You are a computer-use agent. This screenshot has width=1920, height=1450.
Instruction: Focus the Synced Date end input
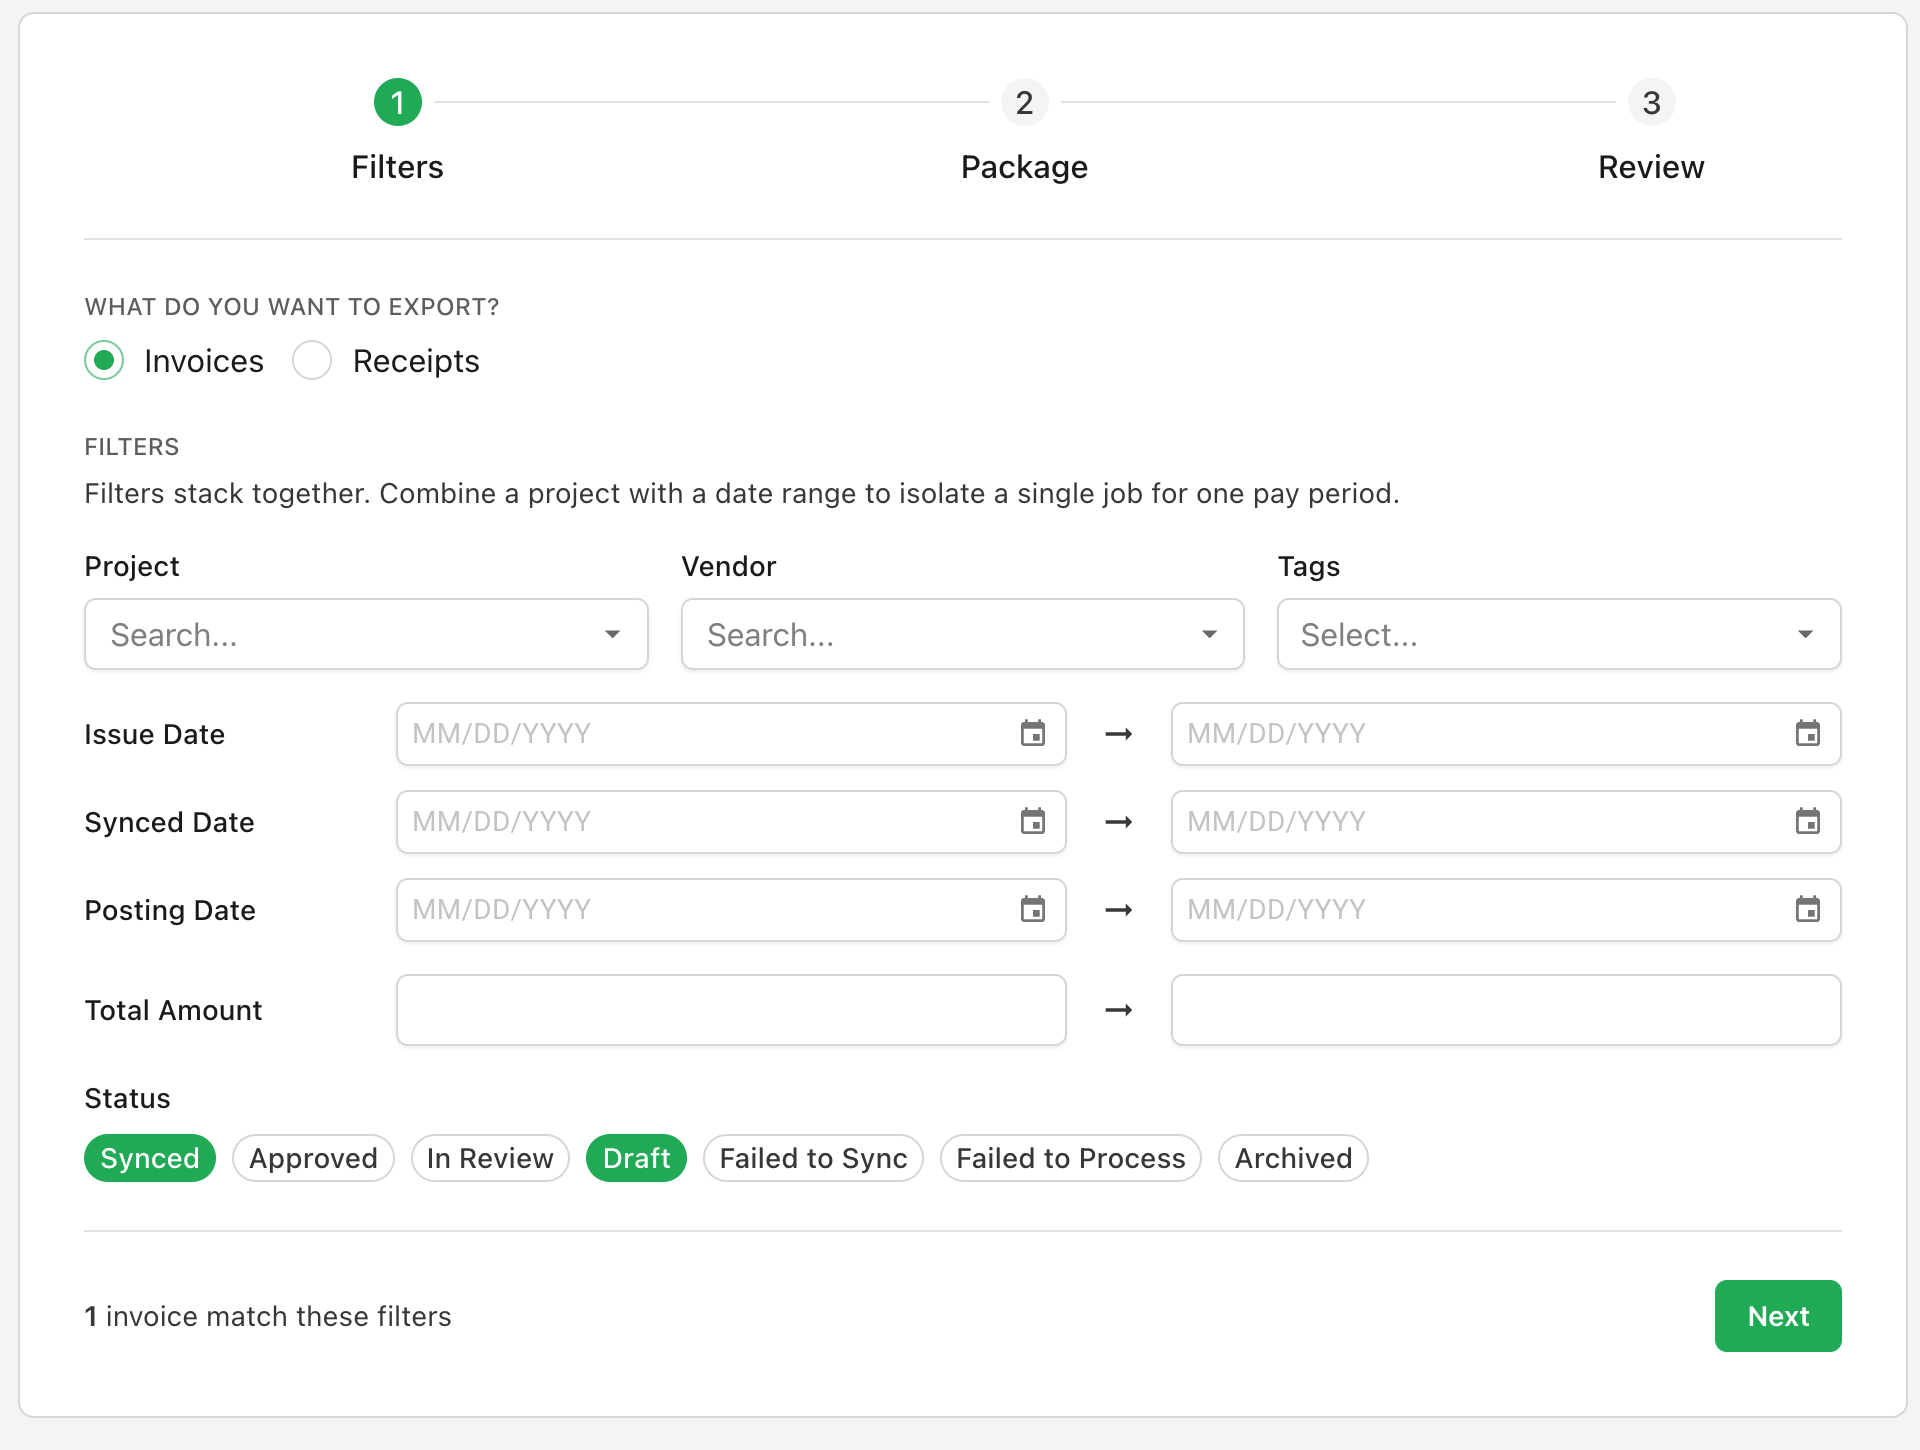1506,821
